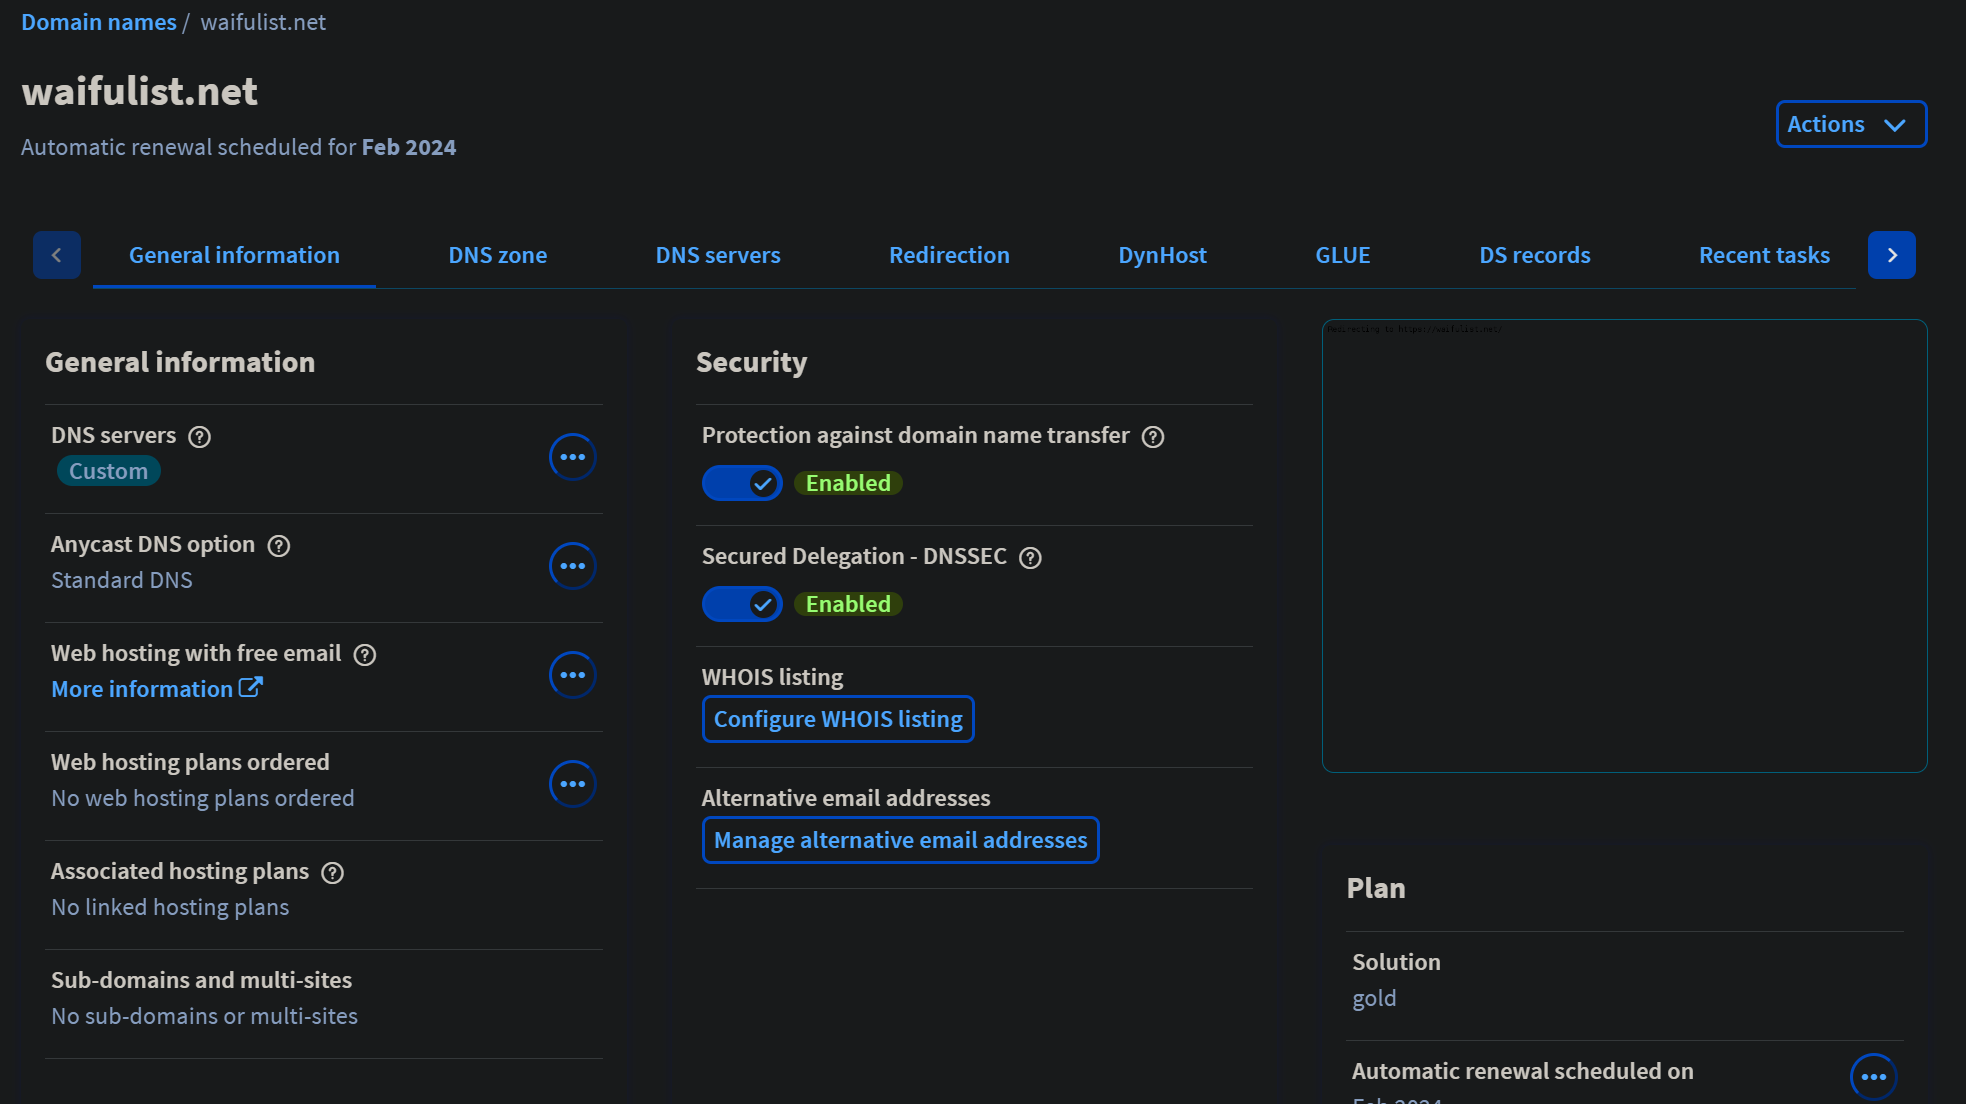
Task: Open DNS servers options menu (three dots)
Action: (572, 457)
